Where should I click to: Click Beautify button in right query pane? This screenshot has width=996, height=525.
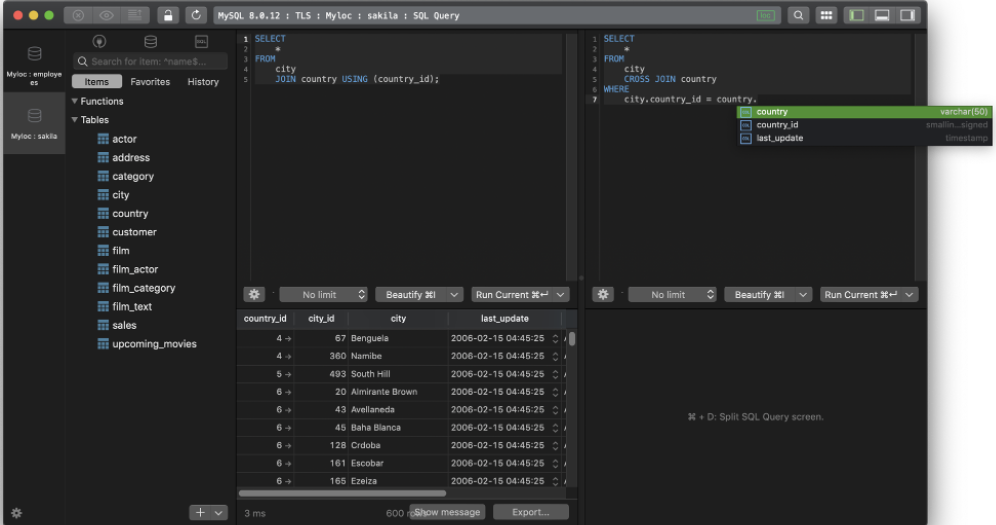[760, 295]
